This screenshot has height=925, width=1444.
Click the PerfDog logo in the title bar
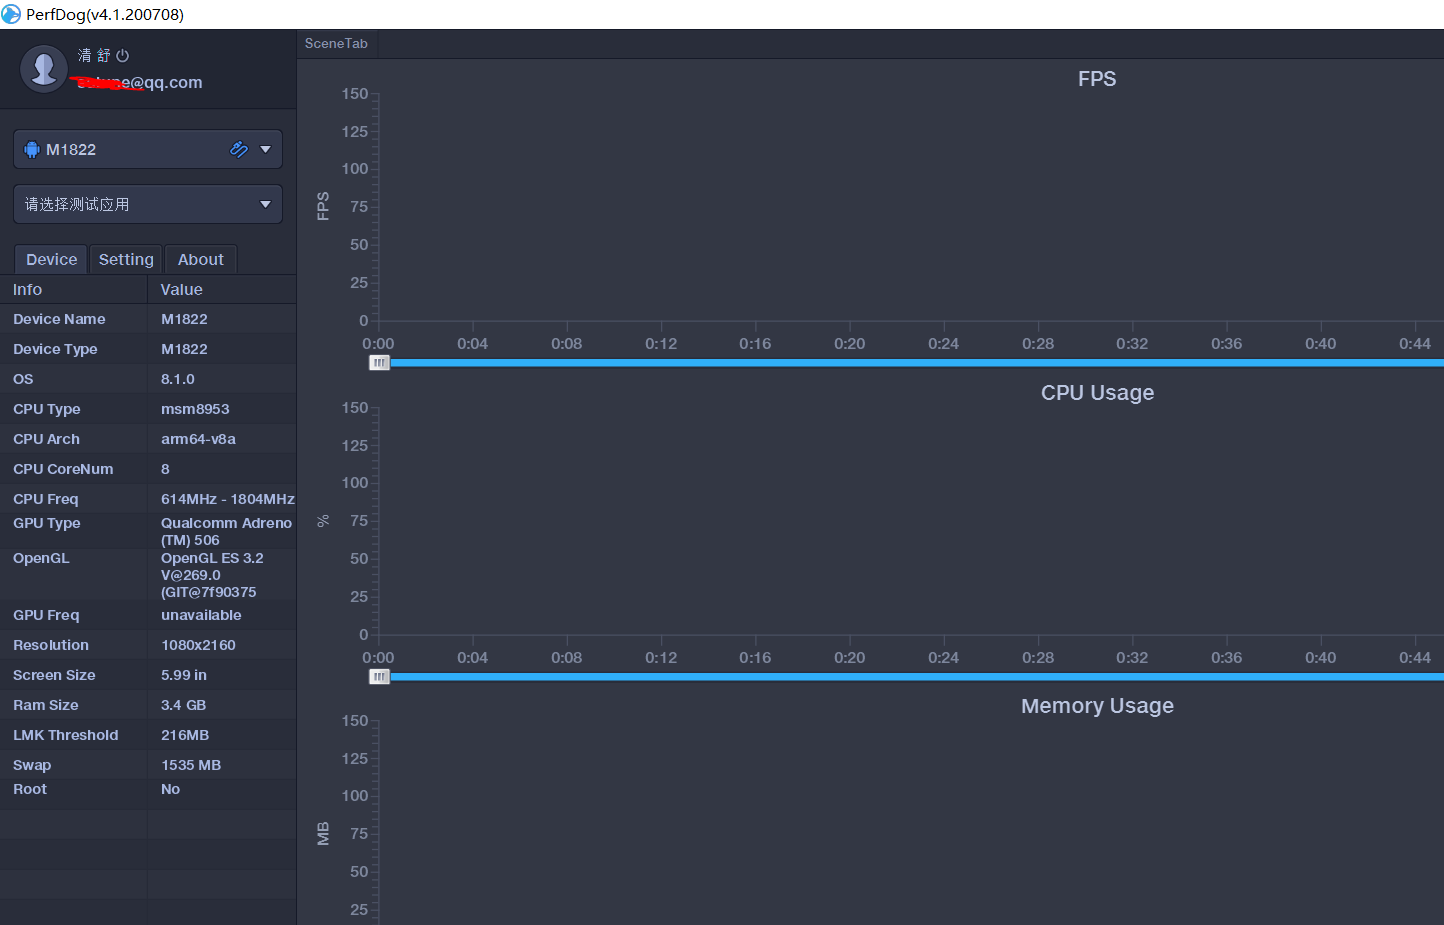(11, 14)
